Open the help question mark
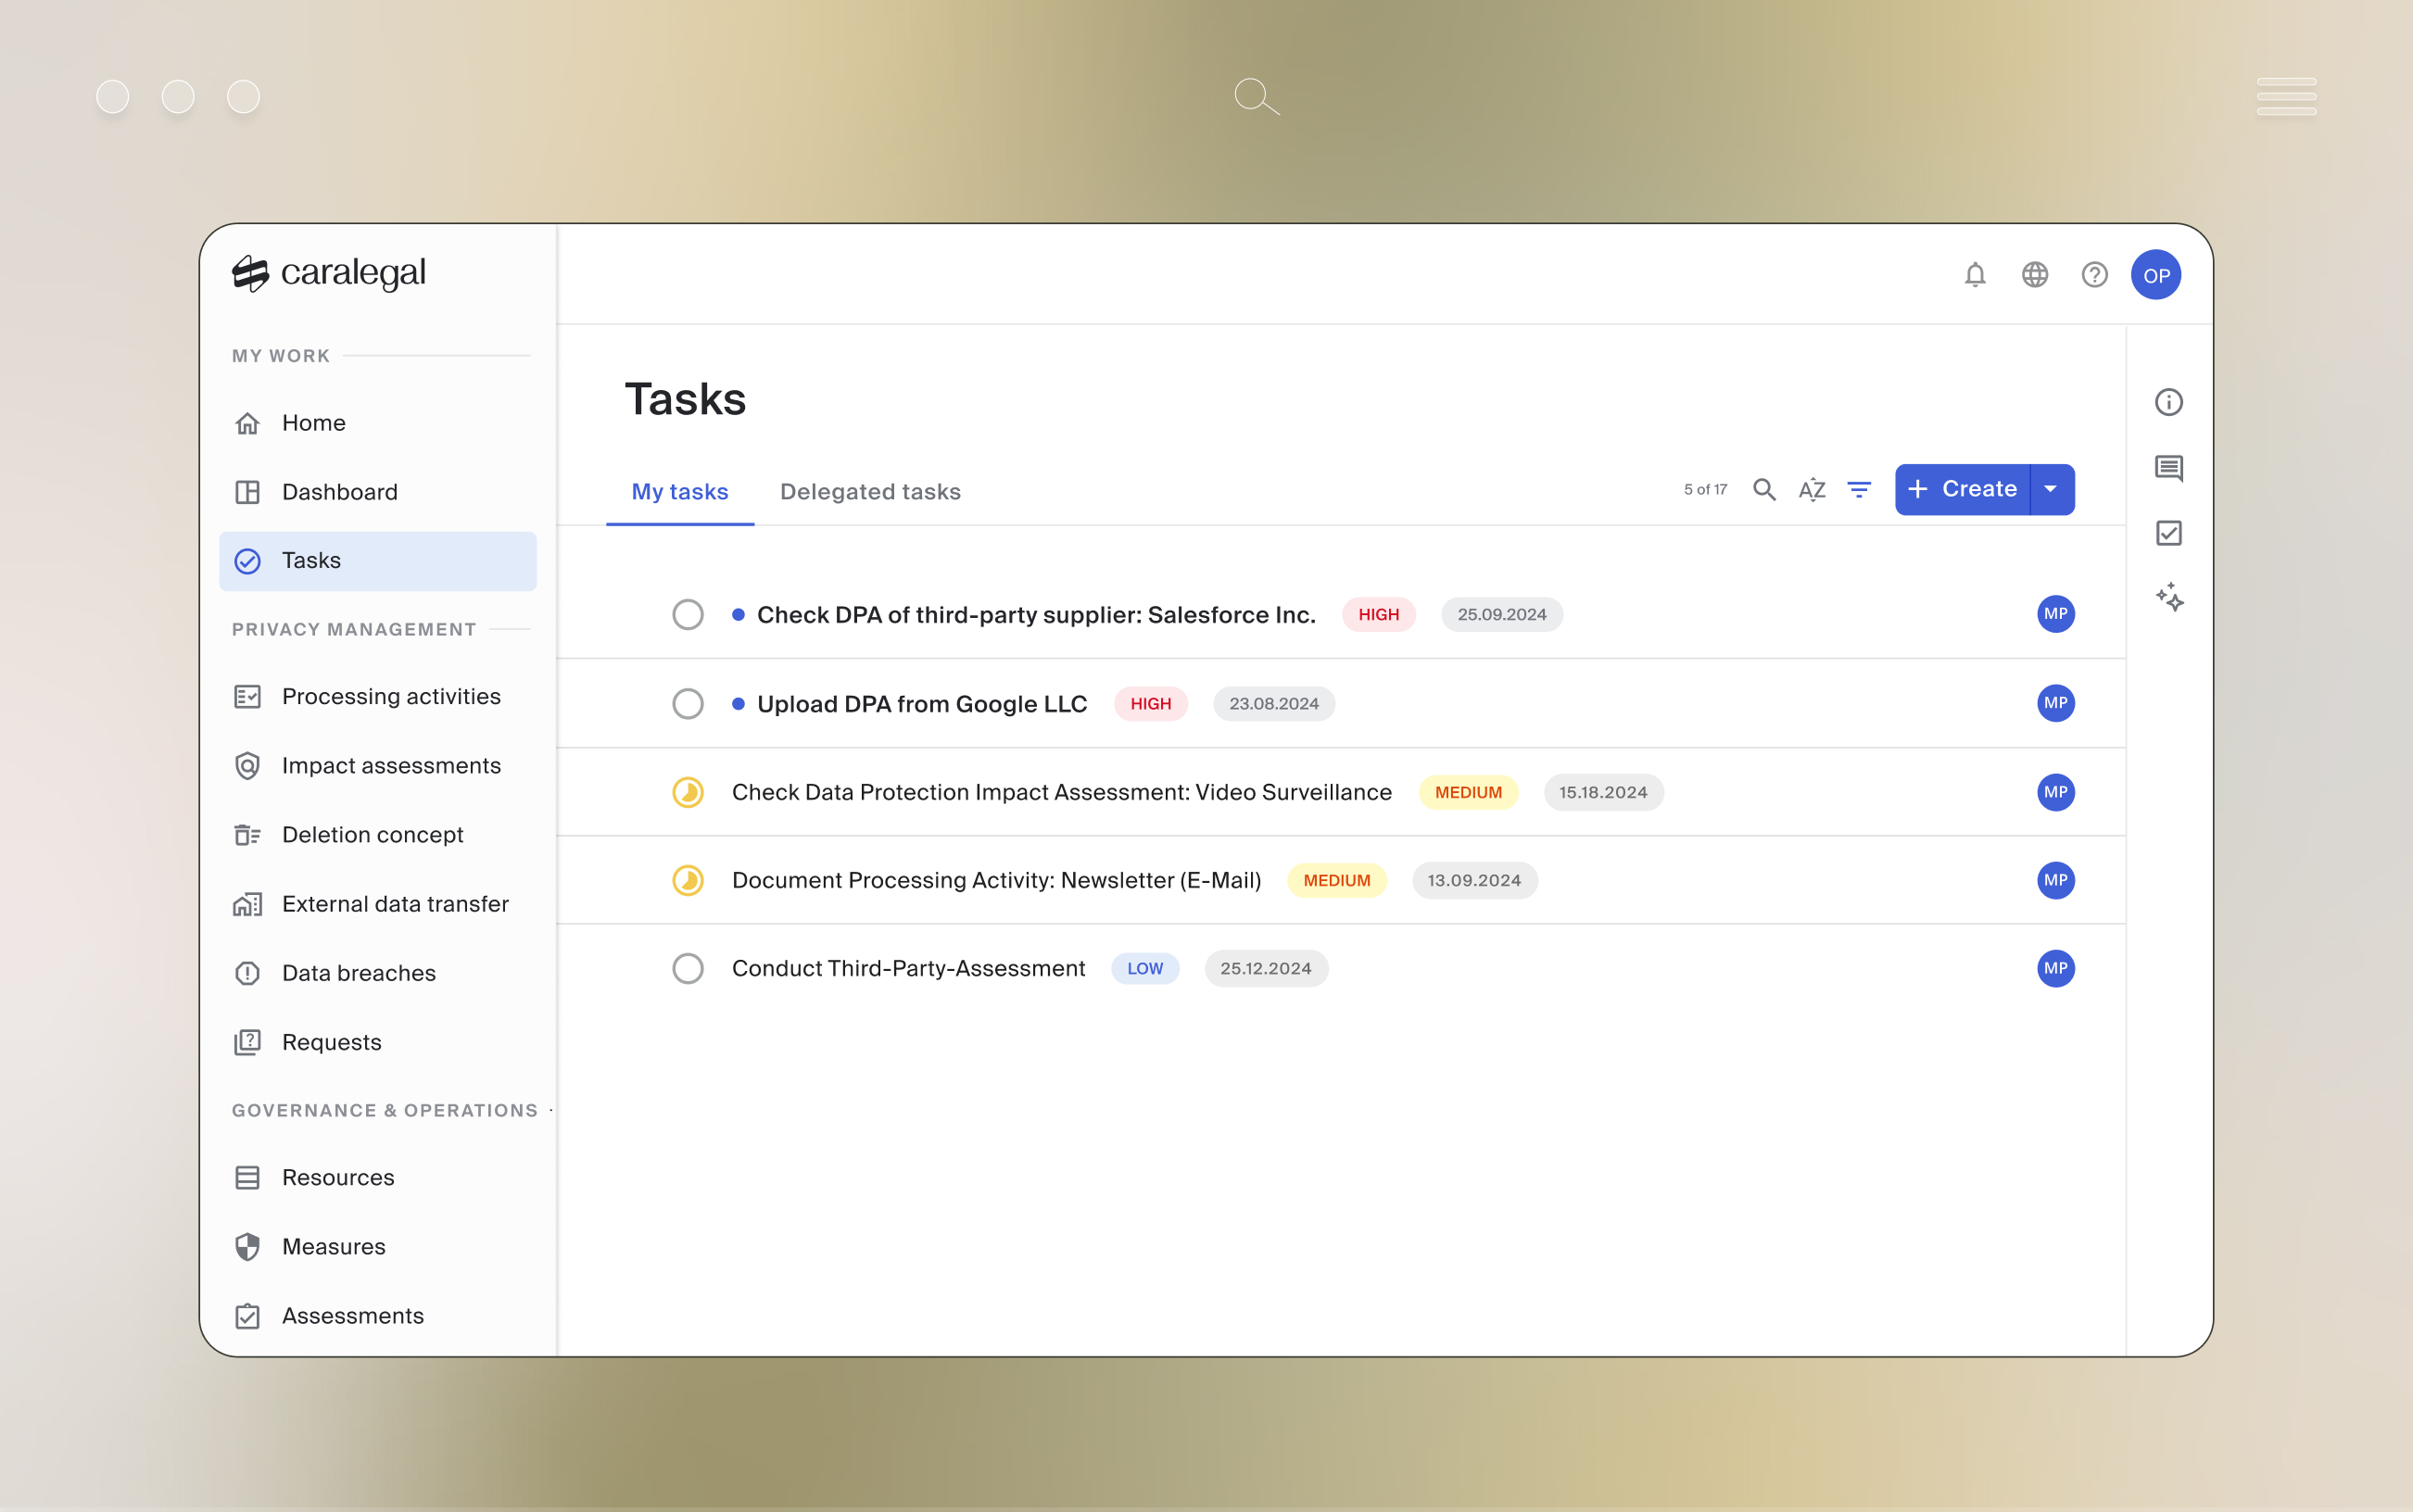Image resolution: width=2413 pixels, height=1512 pixels. [2094, 275]
